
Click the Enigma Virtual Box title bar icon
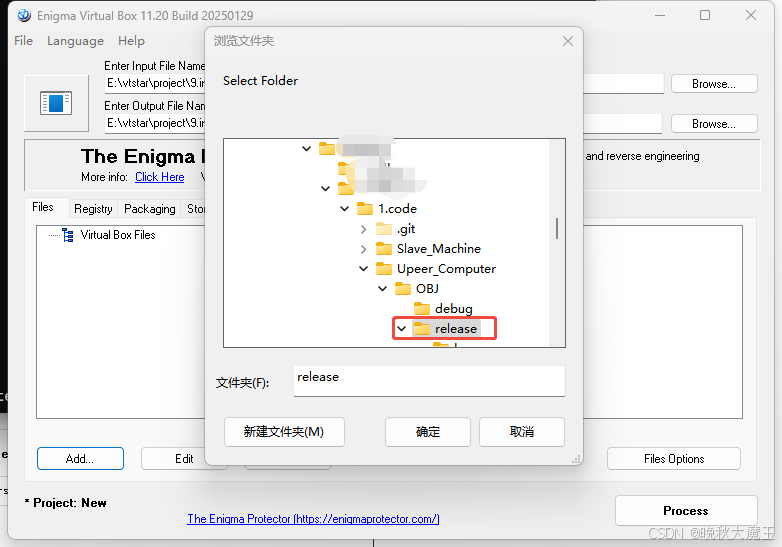click(24, 15)
